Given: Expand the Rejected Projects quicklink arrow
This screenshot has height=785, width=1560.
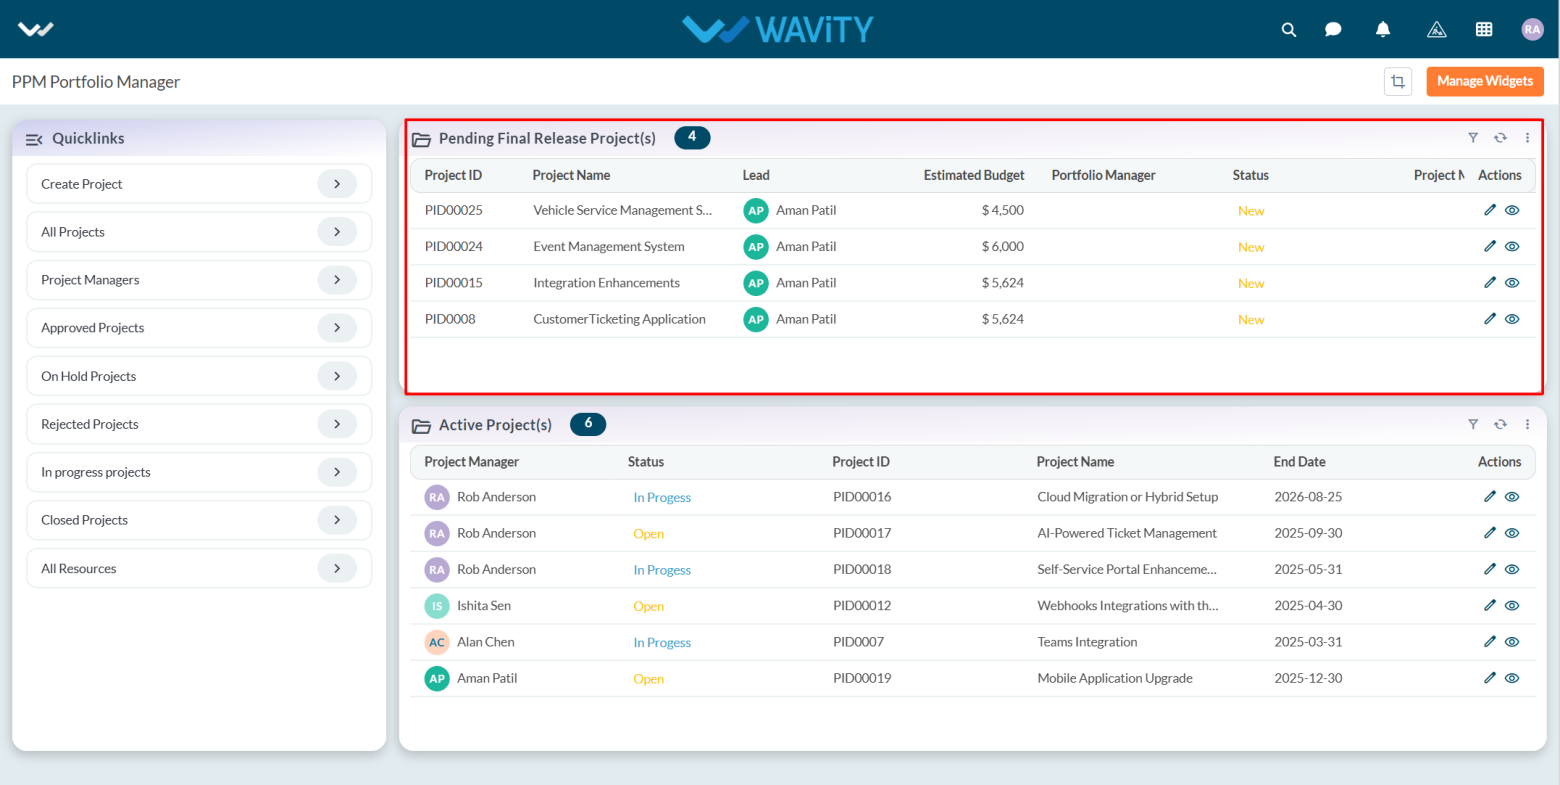Looking at the screenshot, I should [x=337, y=424].
